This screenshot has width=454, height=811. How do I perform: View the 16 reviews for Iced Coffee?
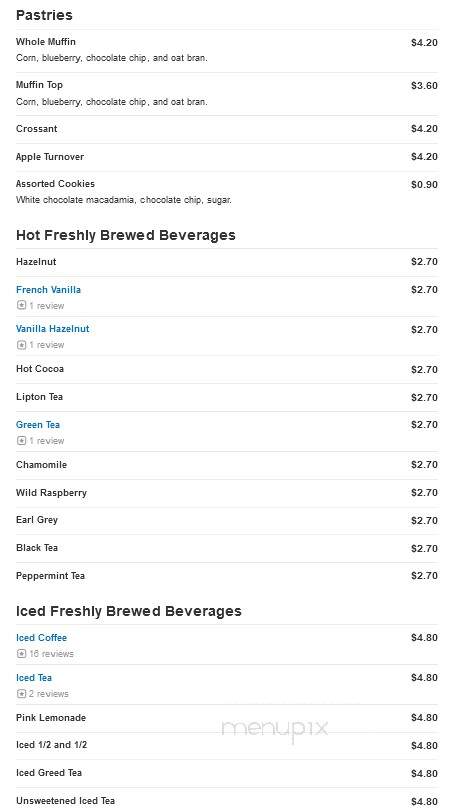51,654
